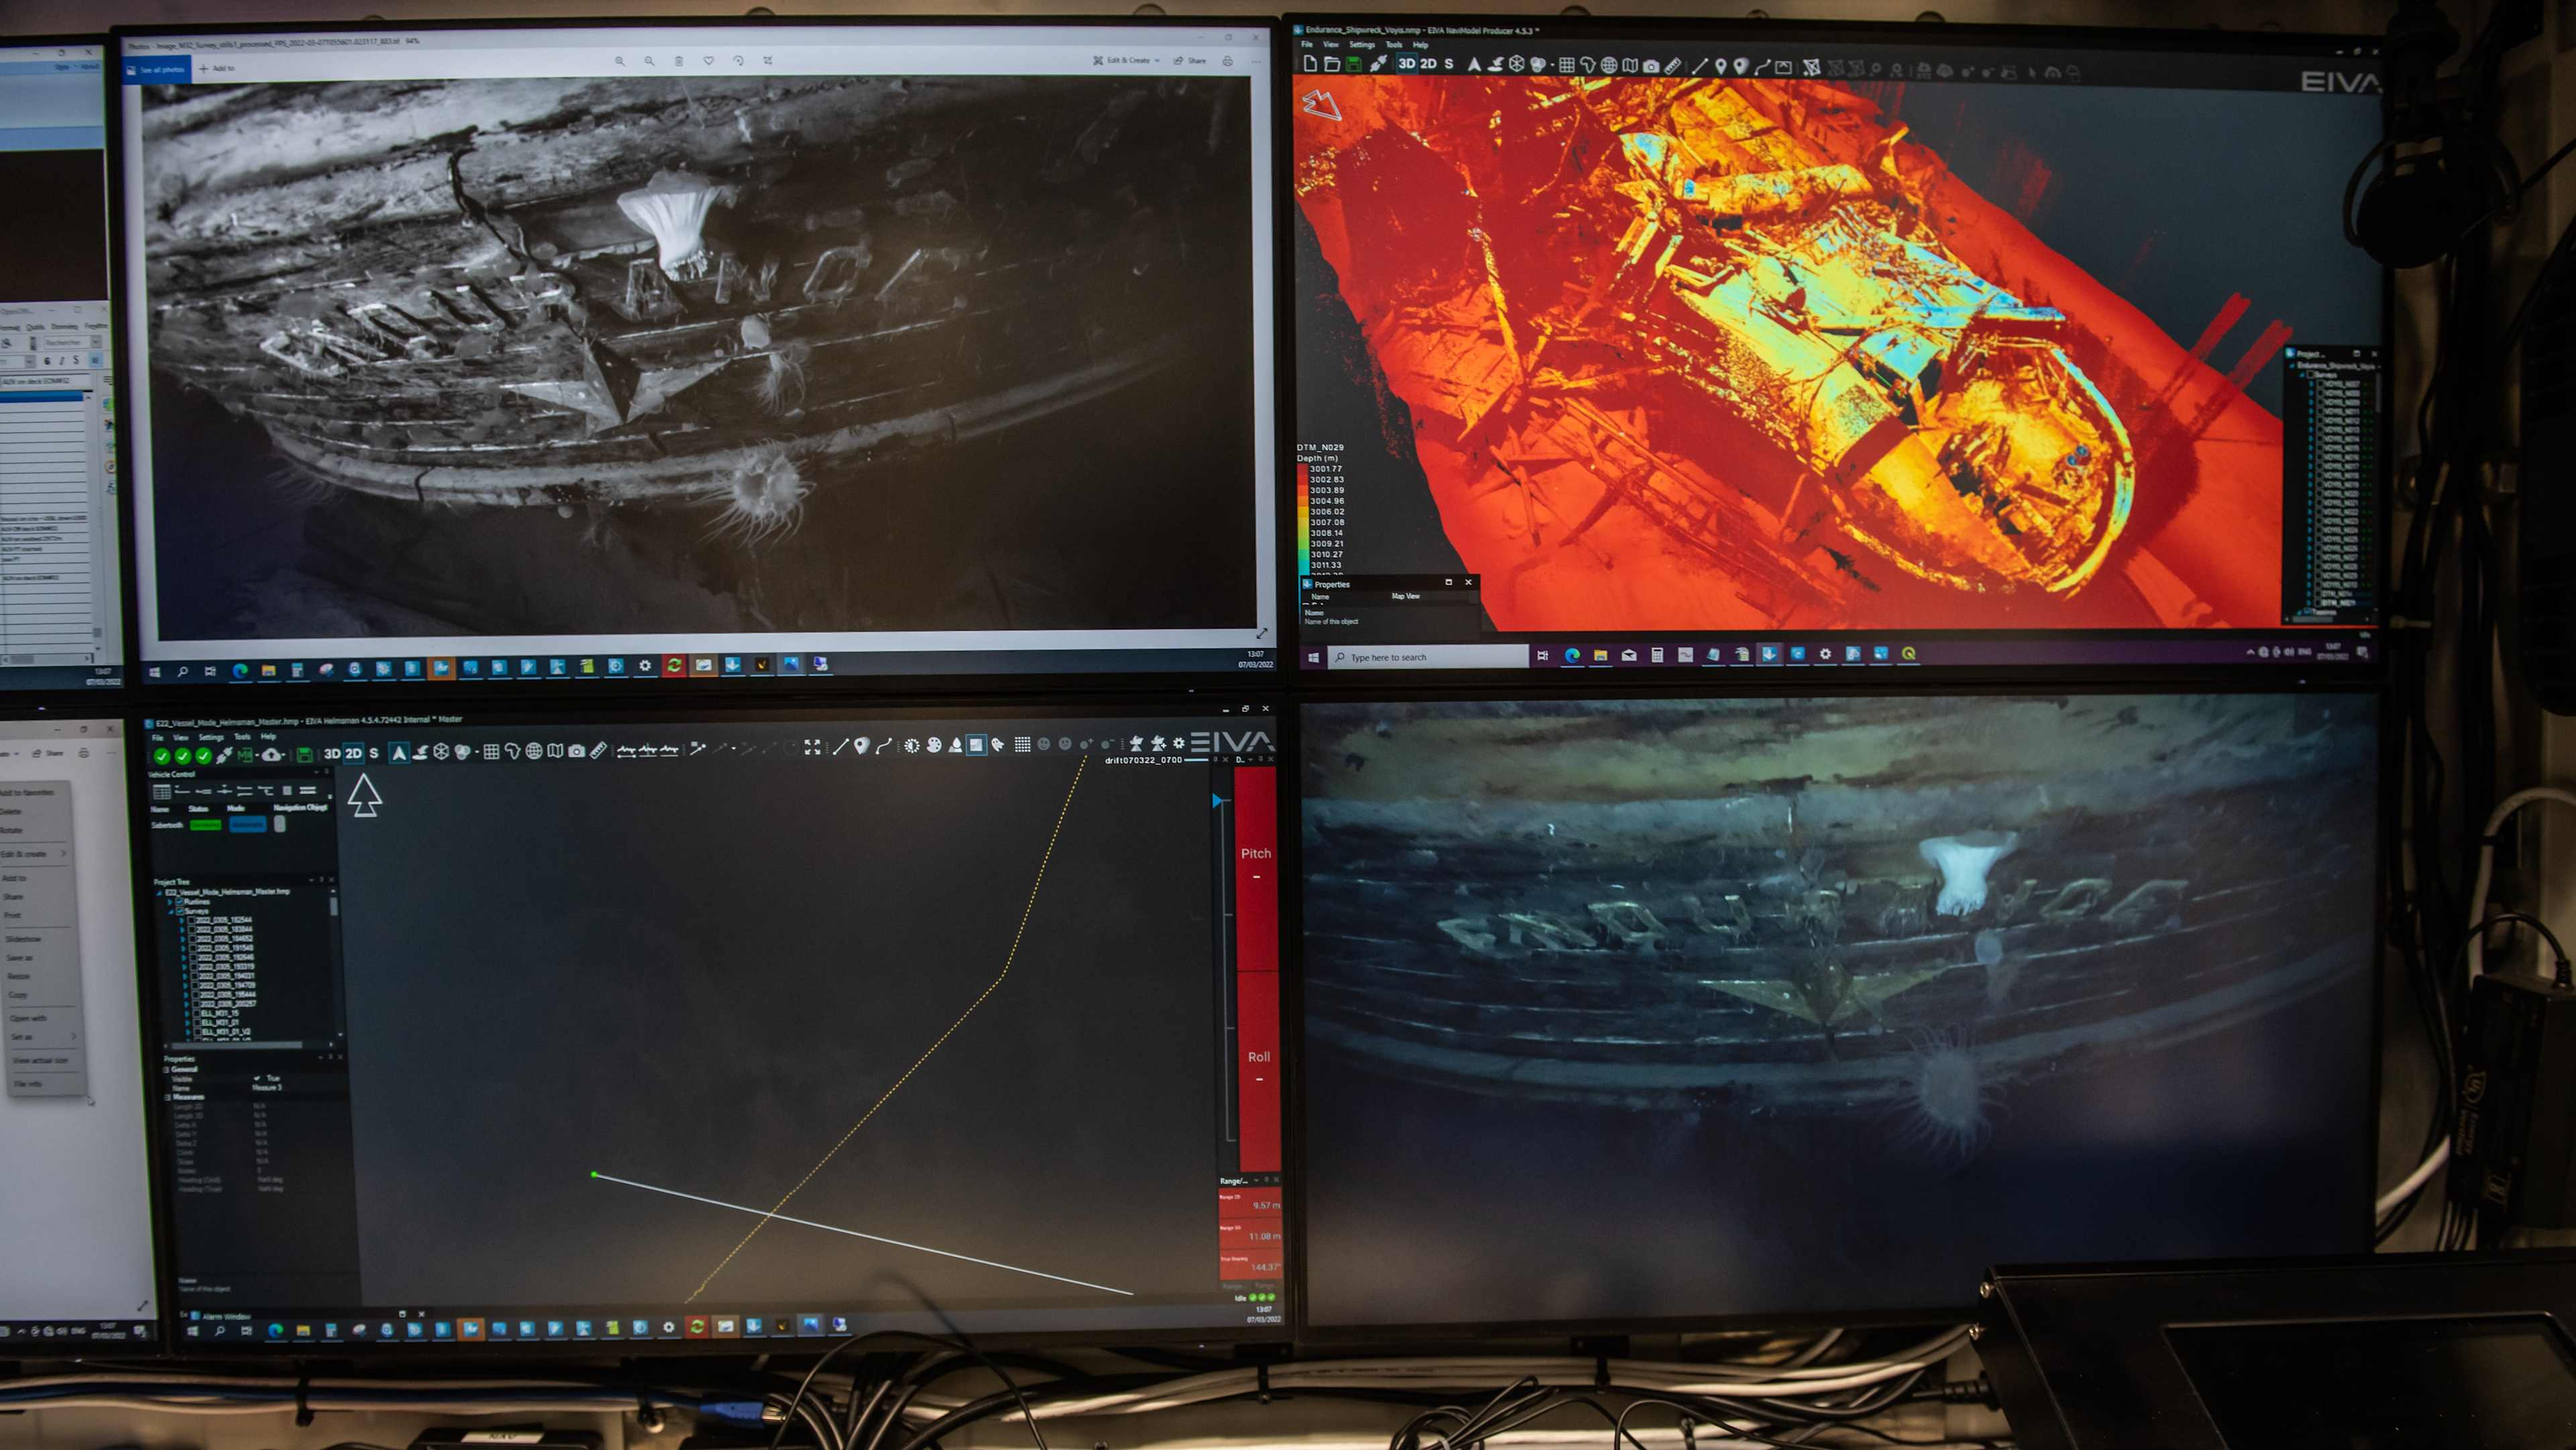Screen dimensions: 2576x1450
Task: Click the waypoint pin icon in NaviModel toolbar
Action: point(1720,67)
